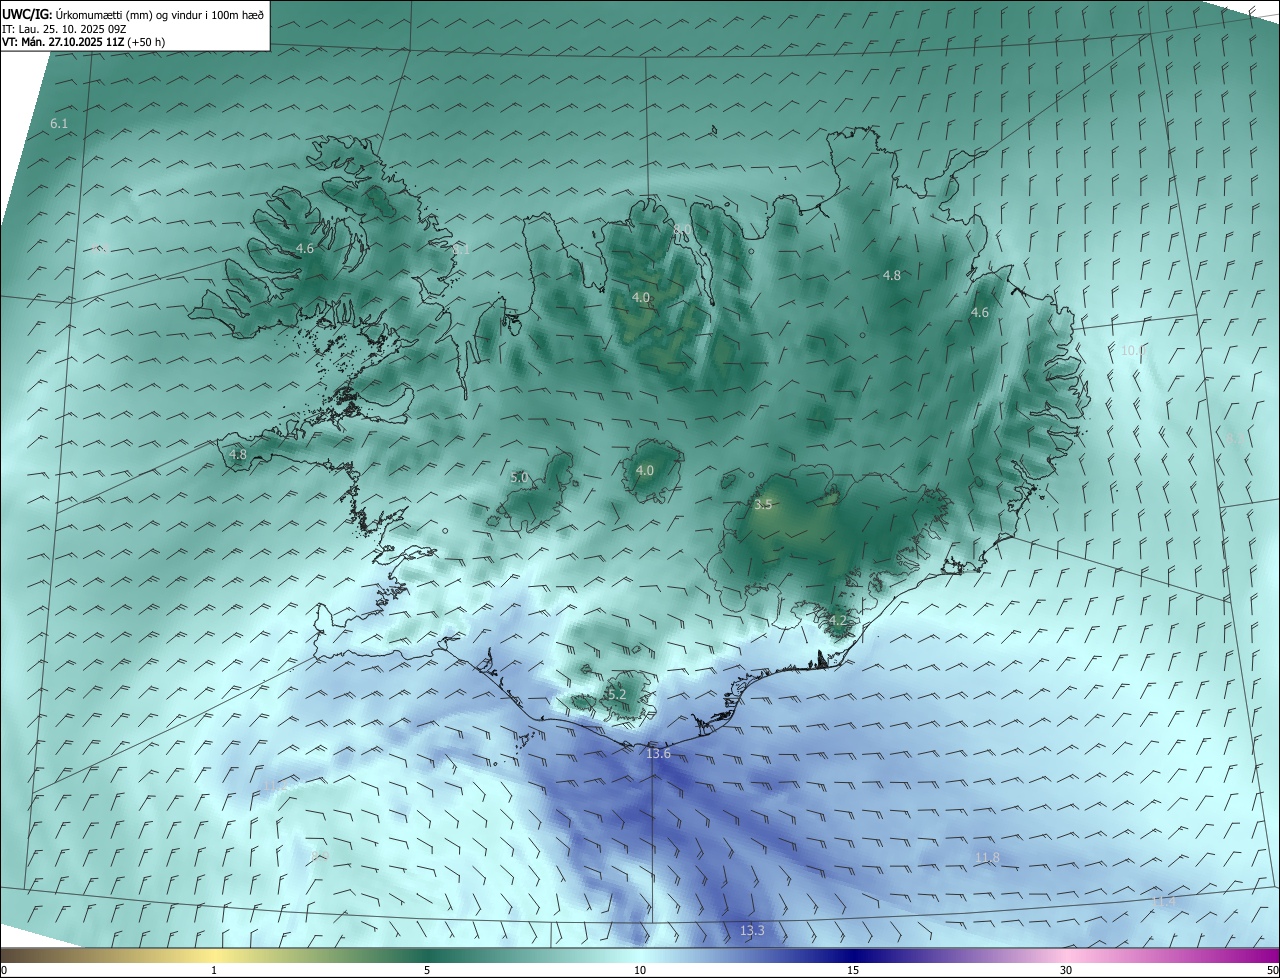This screenshot has height=978, width=1280.
Task: Click the 3.5 value on the Vatnajökull glacier
Action: click(763, 505)
